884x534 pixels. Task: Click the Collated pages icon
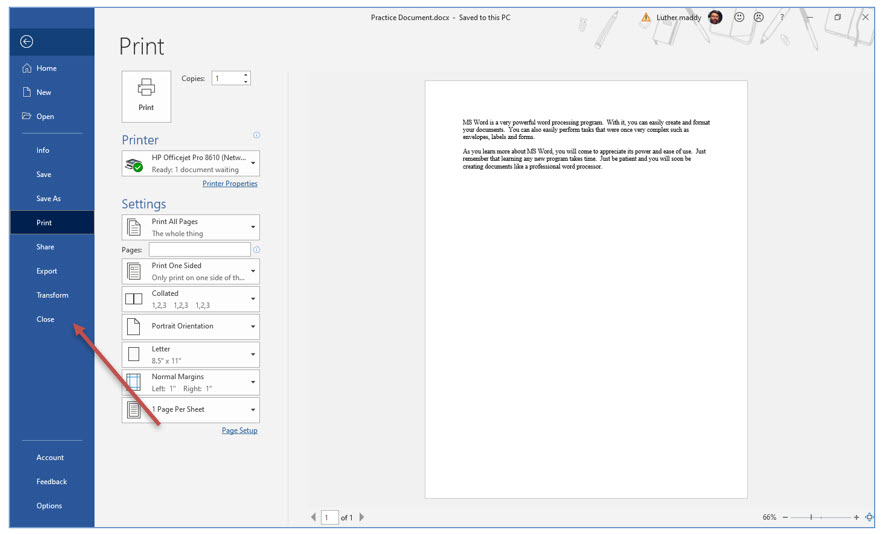pos(134,299)
